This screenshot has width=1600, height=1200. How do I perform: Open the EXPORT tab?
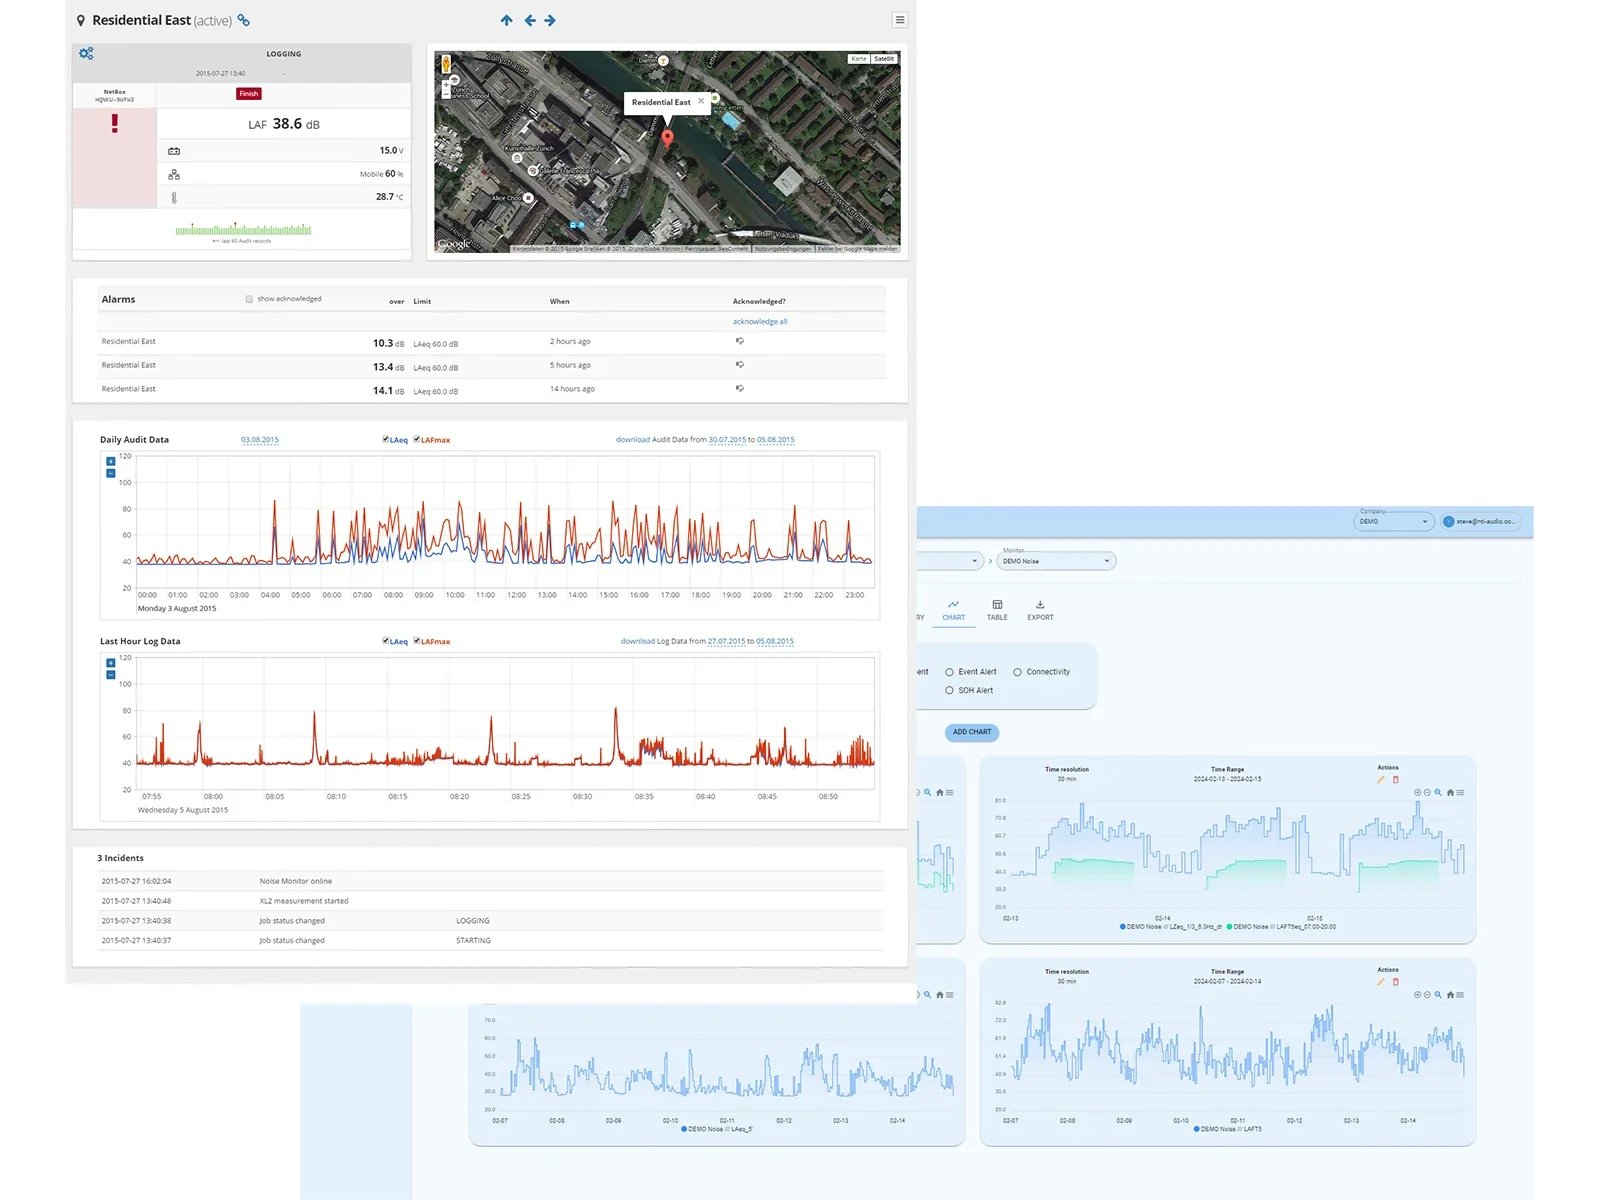pyautogui.click(x=1040, y=610)
